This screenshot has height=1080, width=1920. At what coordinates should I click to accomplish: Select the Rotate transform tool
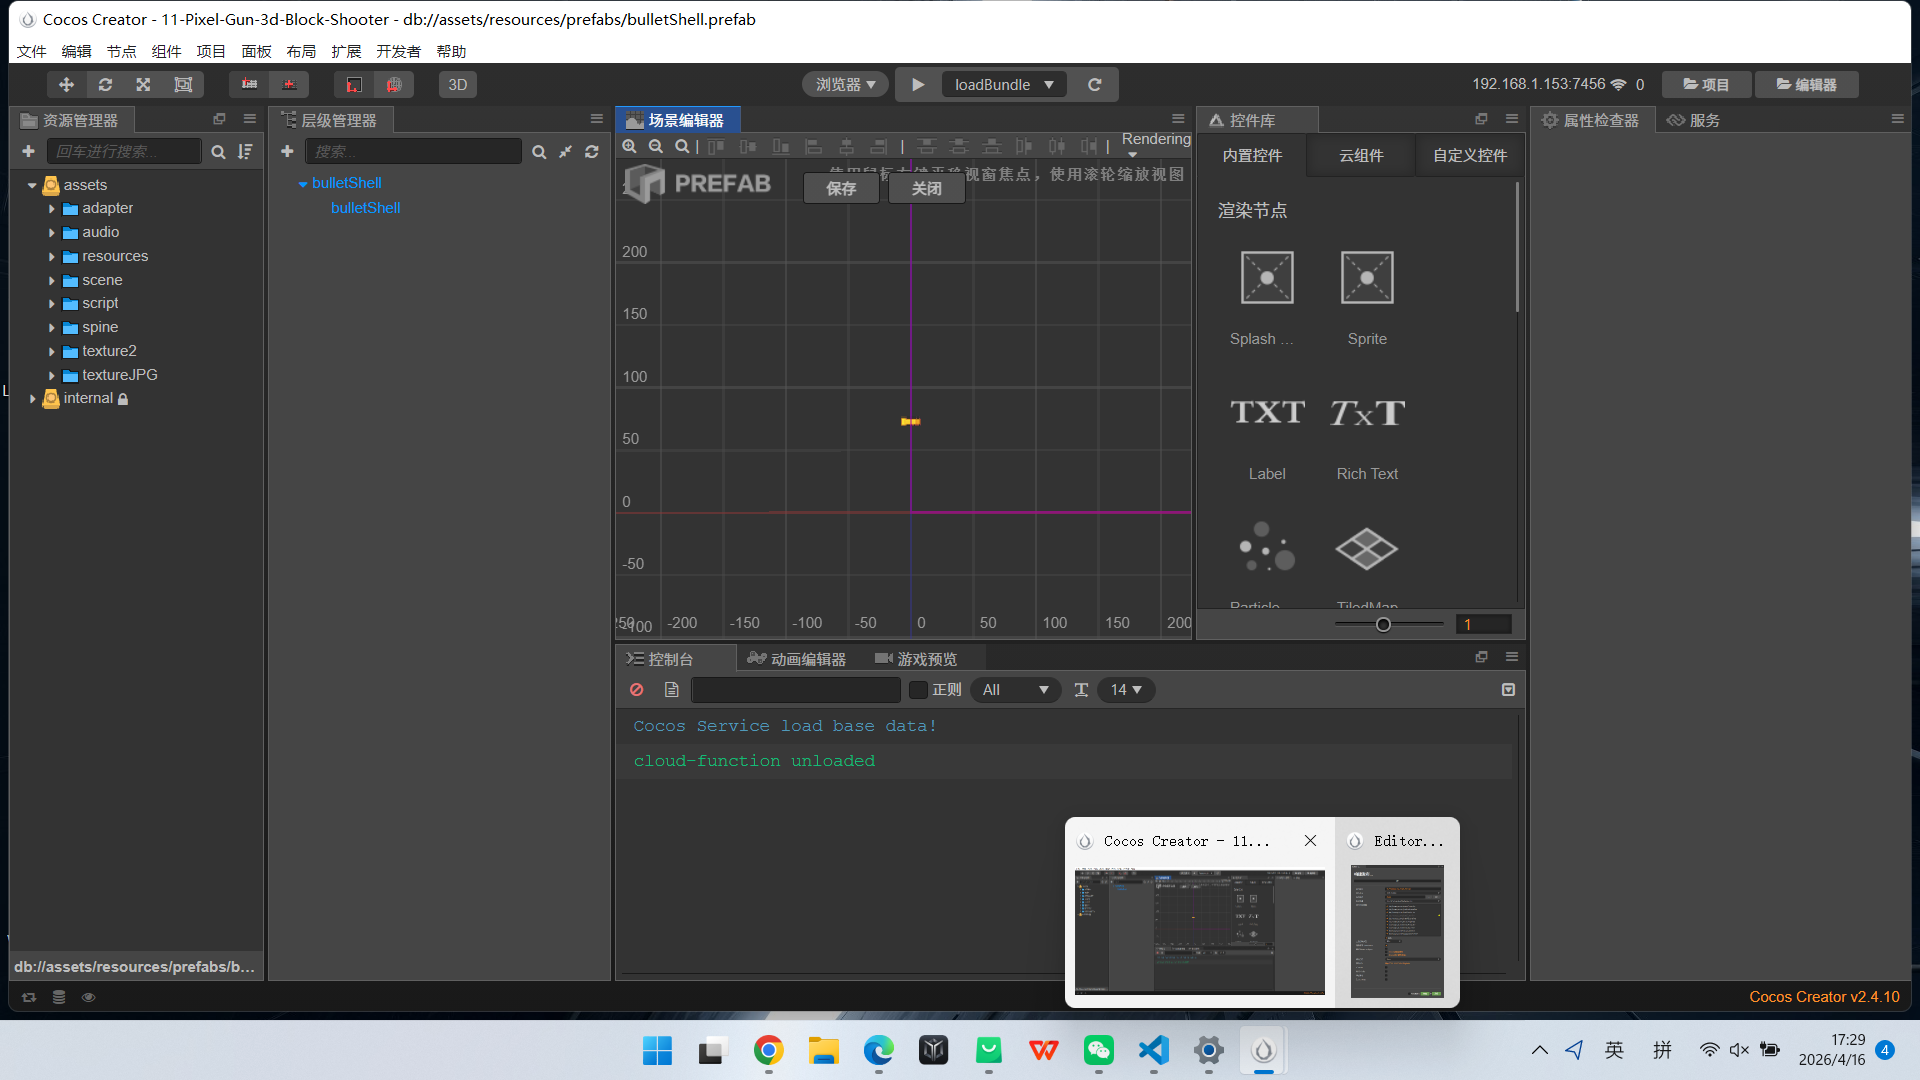point(105,85)
